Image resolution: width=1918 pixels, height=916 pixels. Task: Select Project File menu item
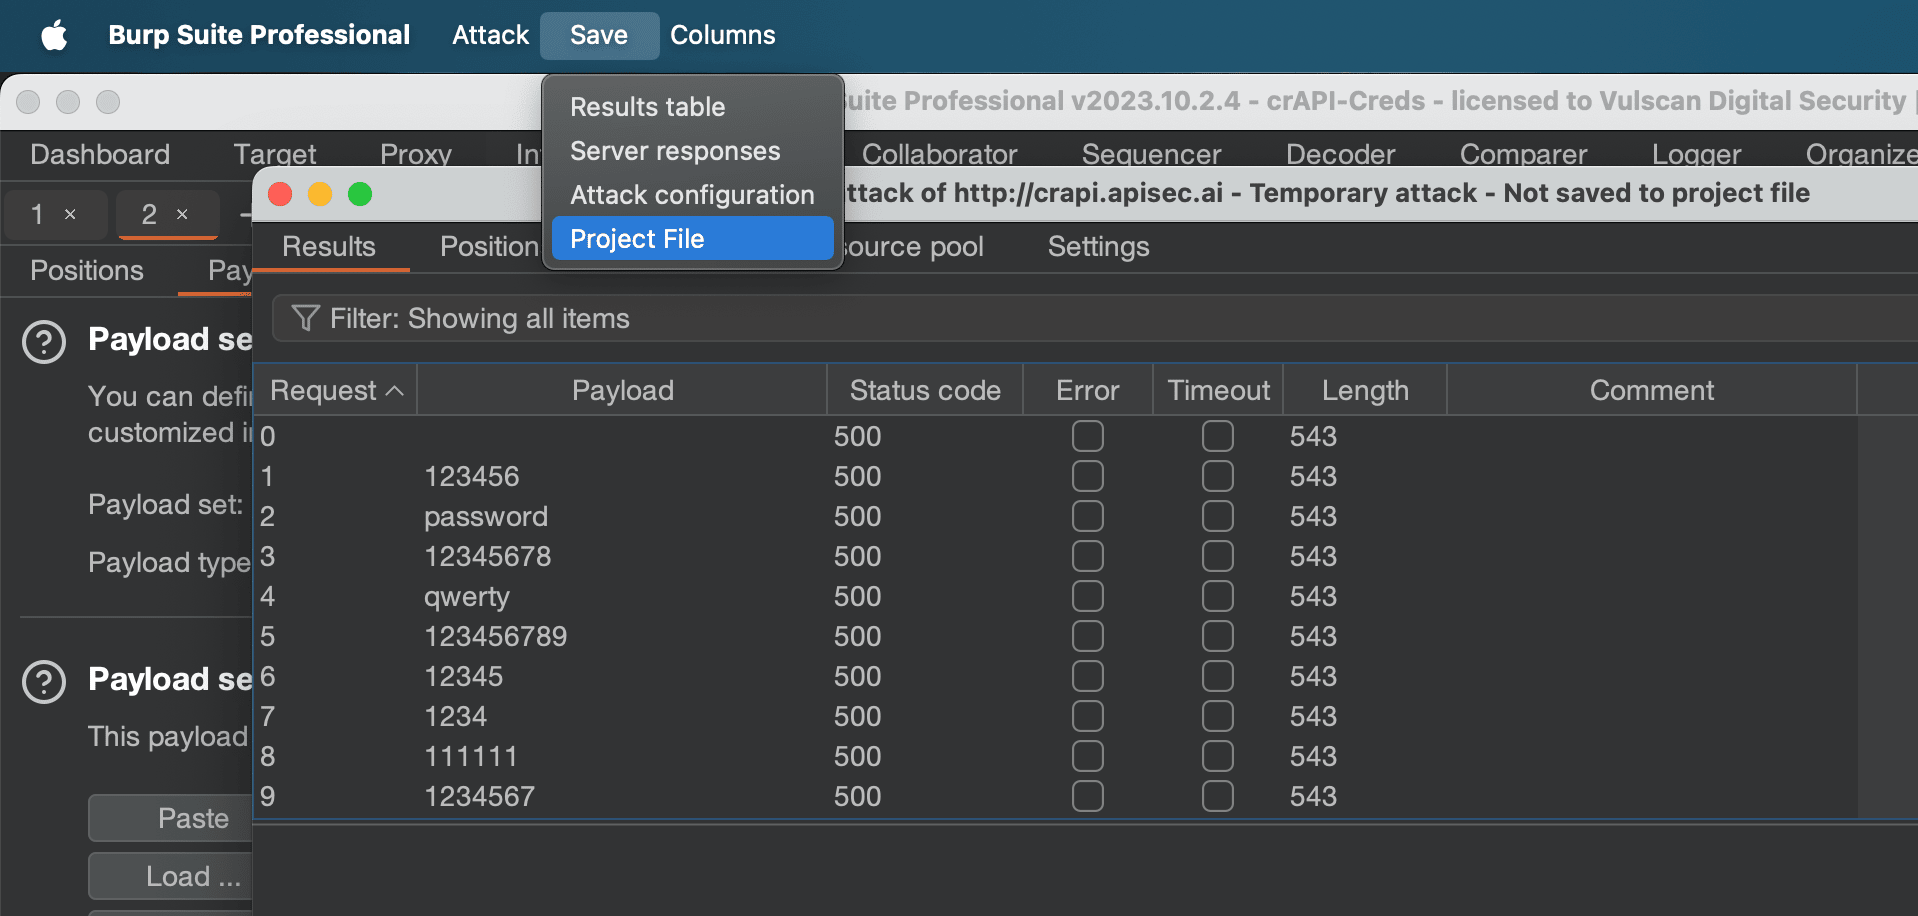[692, 239]
